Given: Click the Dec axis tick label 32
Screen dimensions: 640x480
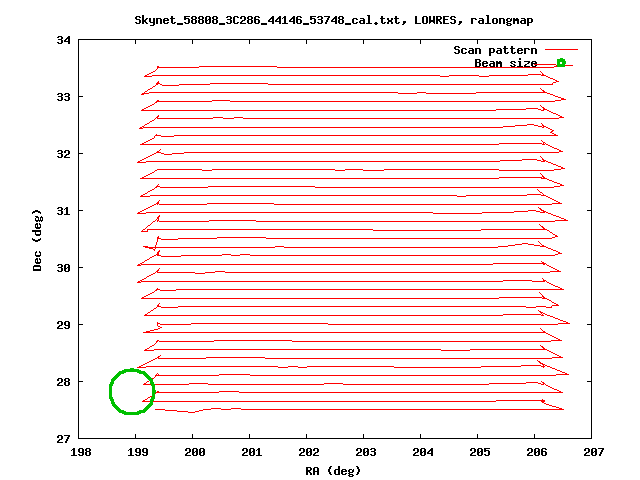Looking at the screenshot, I should pyautogui.click(x=64, y=154).
